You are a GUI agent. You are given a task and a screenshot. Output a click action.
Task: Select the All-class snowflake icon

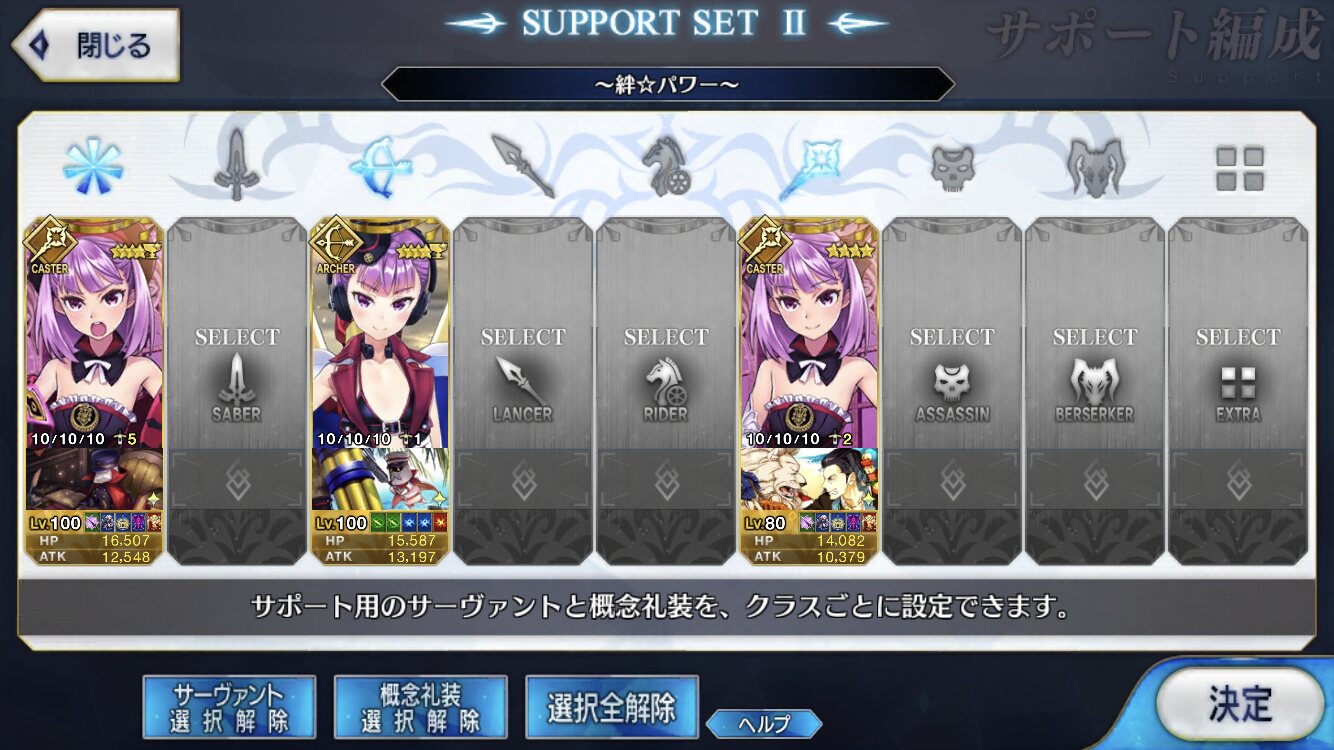pyautogui.click(x=93, y=167)
